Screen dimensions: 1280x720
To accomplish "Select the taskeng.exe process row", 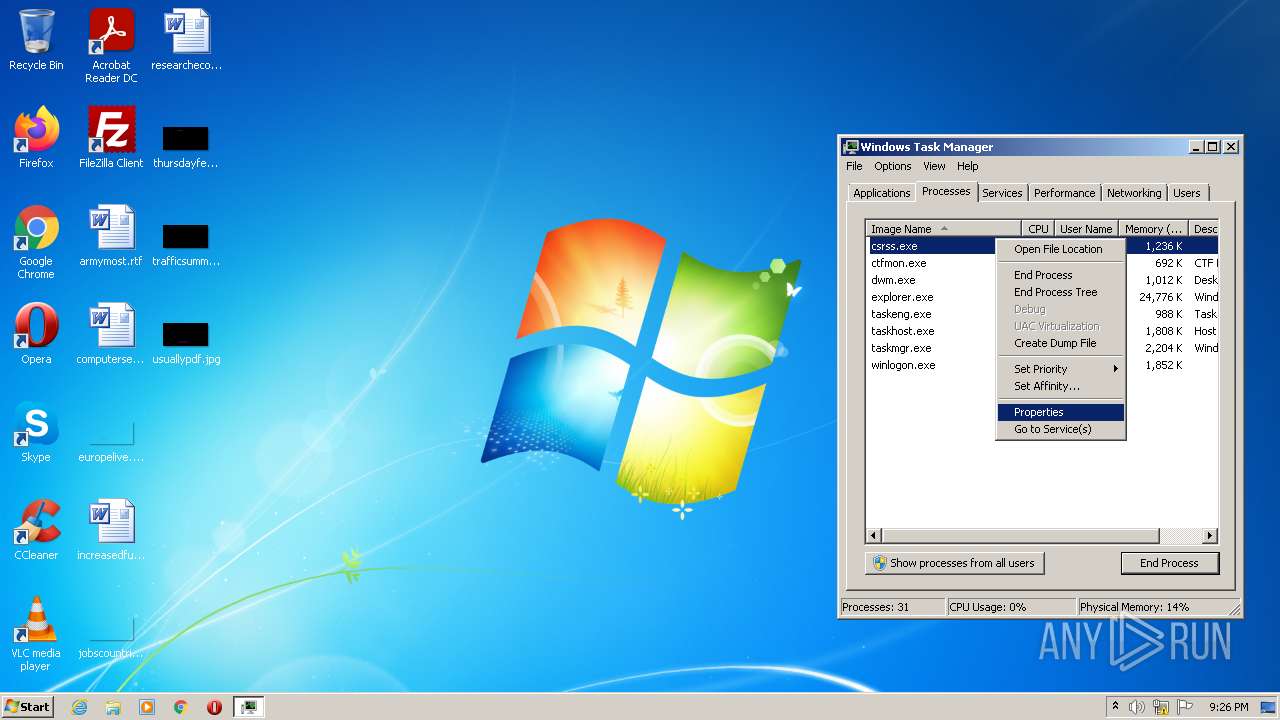I will [1042, 314].
